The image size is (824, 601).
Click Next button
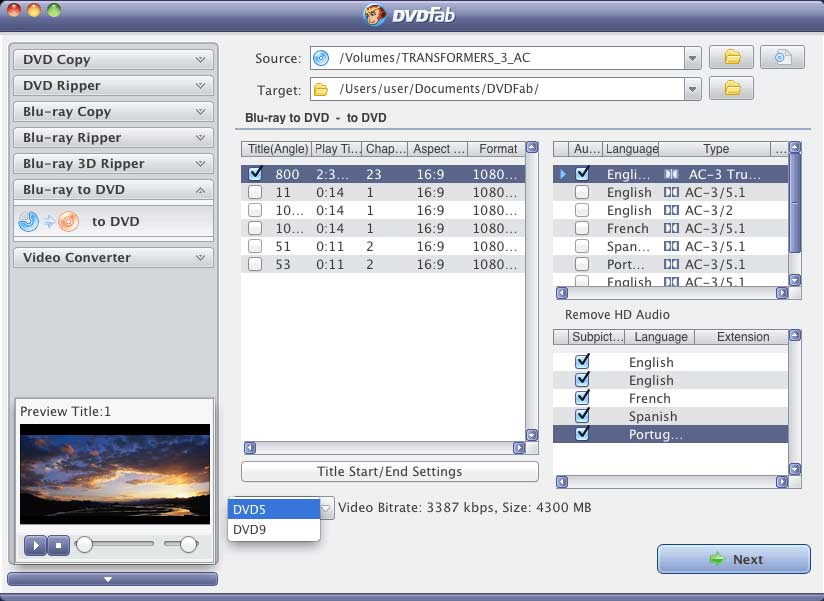click(x=734, y=559)
